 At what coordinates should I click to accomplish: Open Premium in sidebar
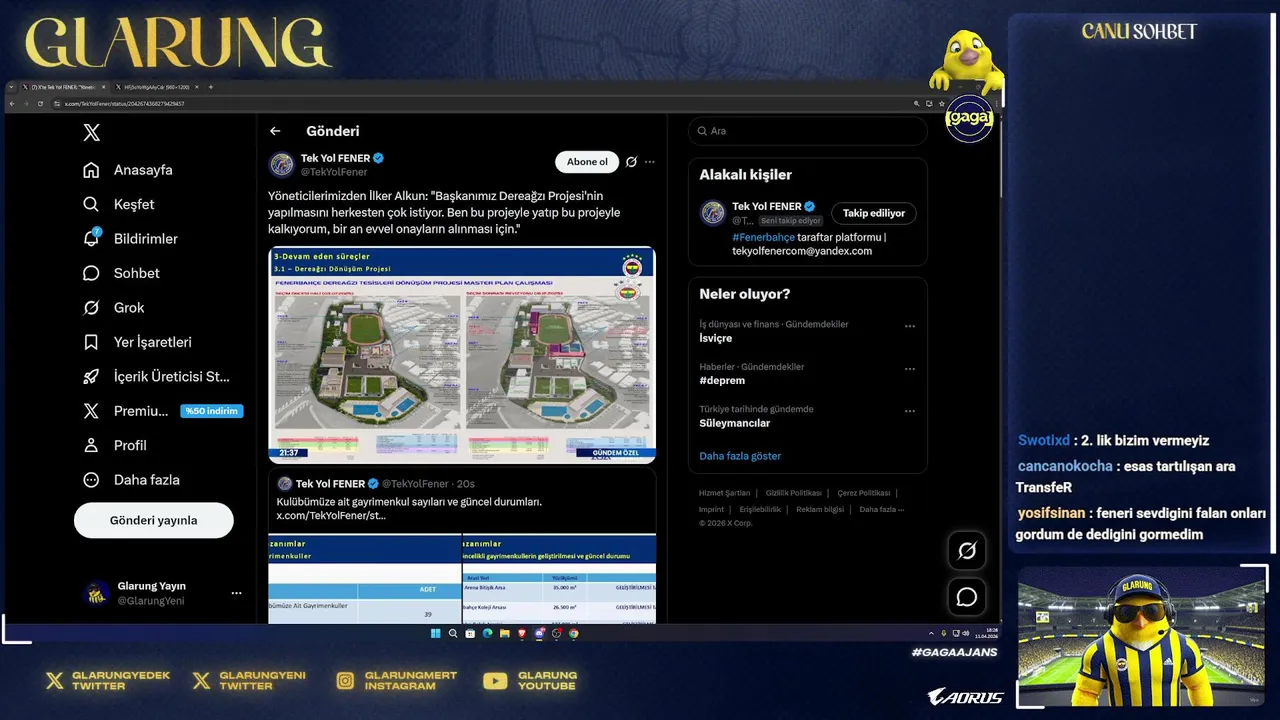click(162, 411)
